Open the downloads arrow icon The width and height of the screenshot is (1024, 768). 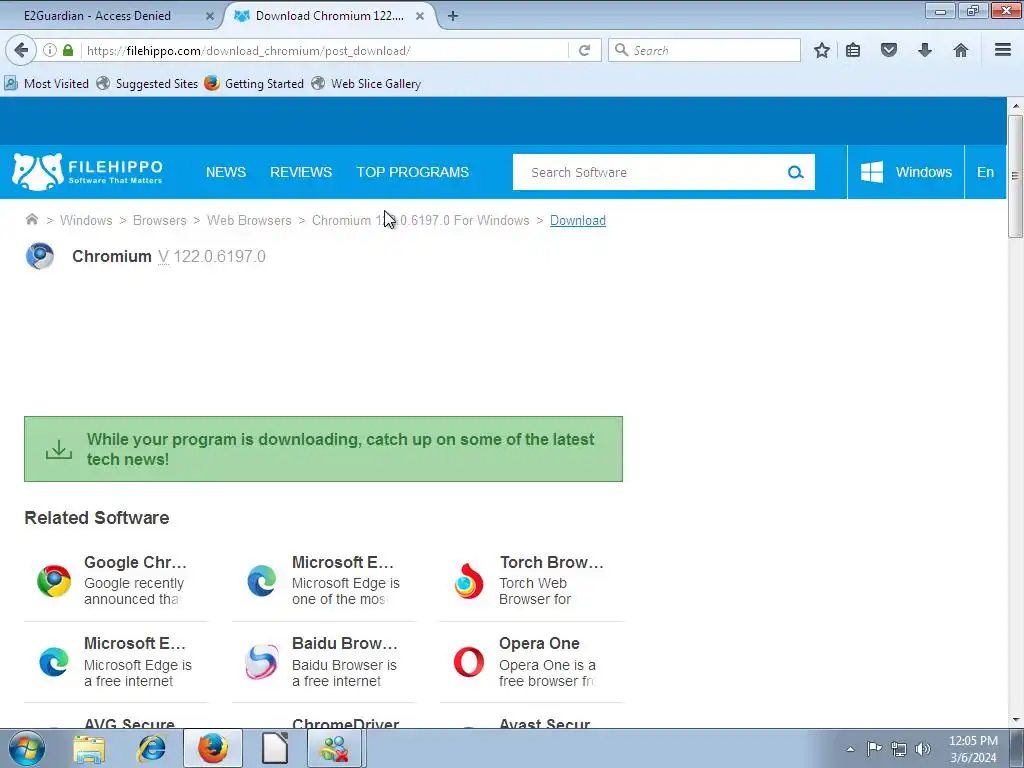tap(925, 50)
